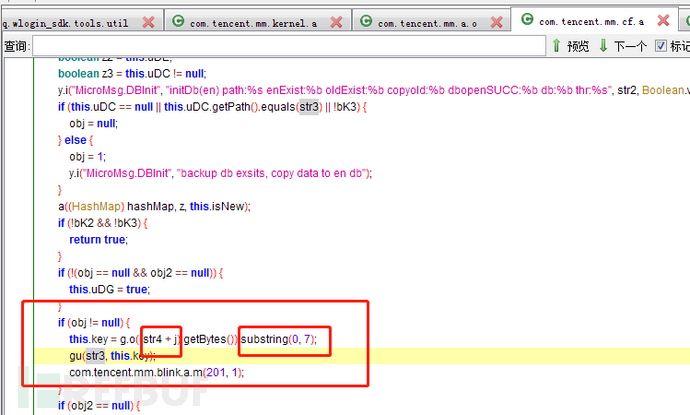This screenshot has height=415, width=690.
Task: Open the com.tencent.mm.kernel.a tab
Action: [253, 23]
